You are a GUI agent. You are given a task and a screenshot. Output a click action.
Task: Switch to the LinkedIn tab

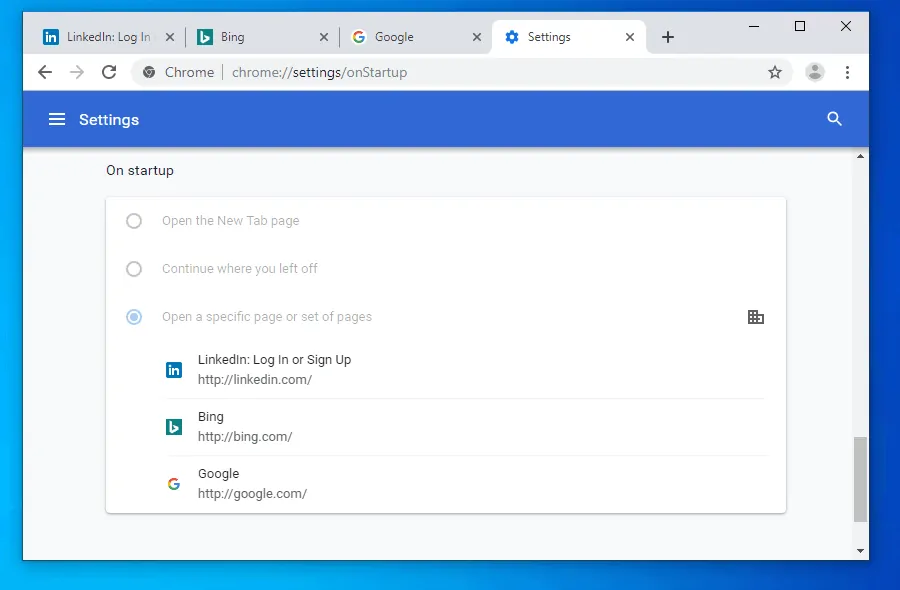[x=100, y=37]
